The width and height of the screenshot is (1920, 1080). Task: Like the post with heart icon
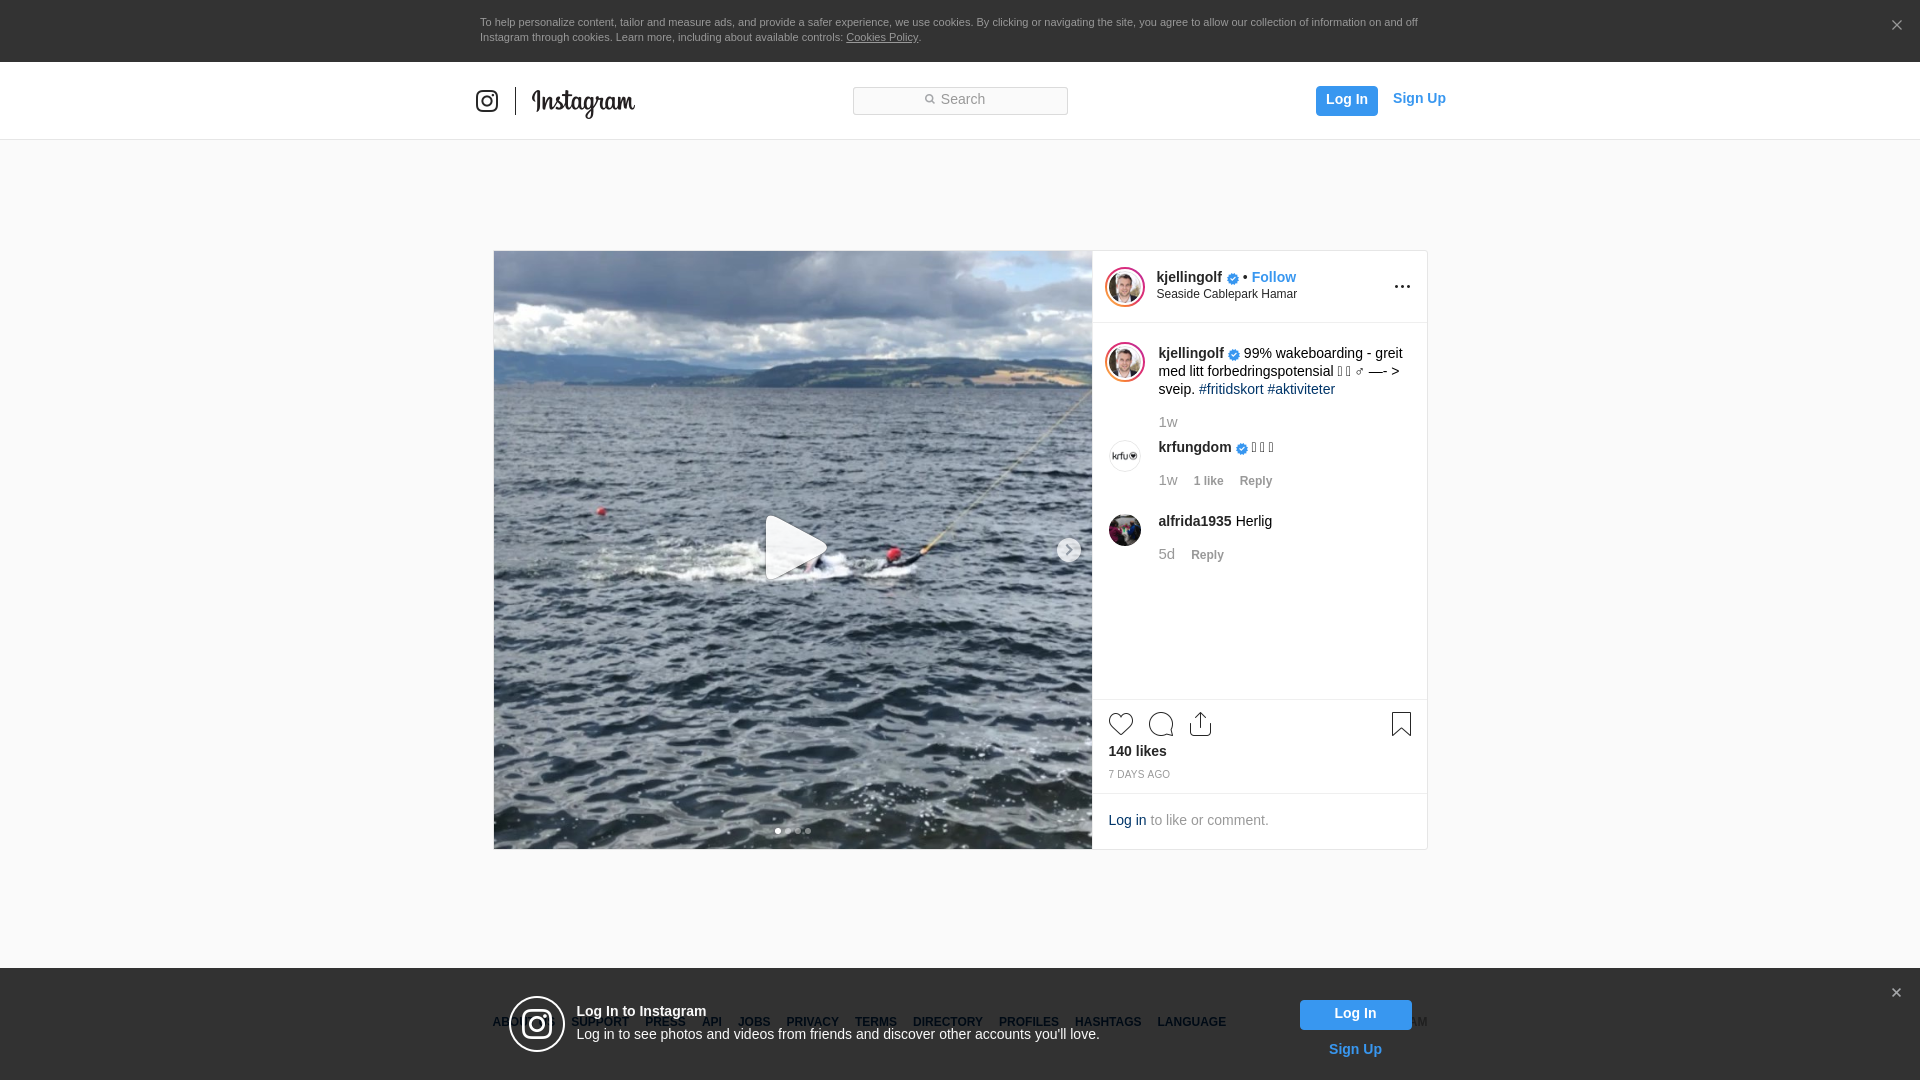click(1121, 724)
